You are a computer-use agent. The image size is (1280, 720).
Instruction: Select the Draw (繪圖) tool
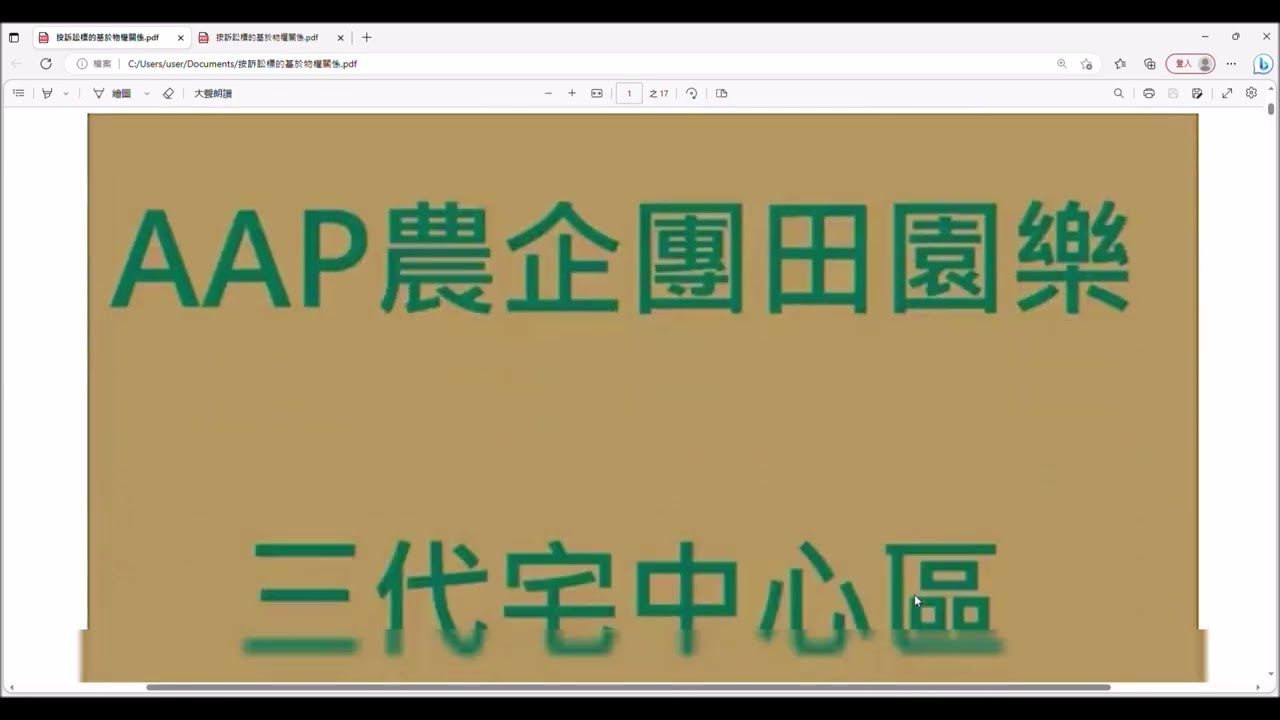tap(112, 93)
